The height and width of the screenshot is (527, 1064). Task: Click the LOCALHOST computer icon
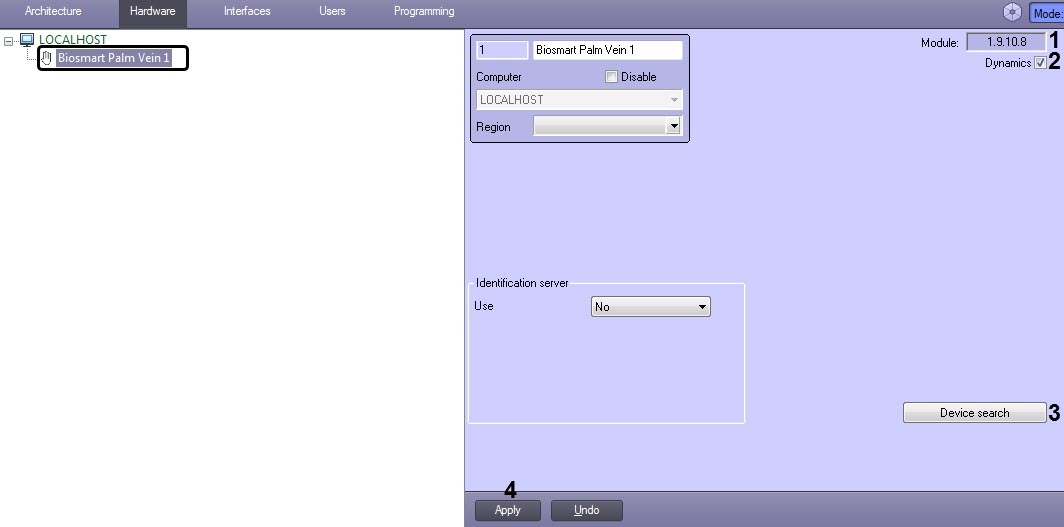[x=27, y=40]
